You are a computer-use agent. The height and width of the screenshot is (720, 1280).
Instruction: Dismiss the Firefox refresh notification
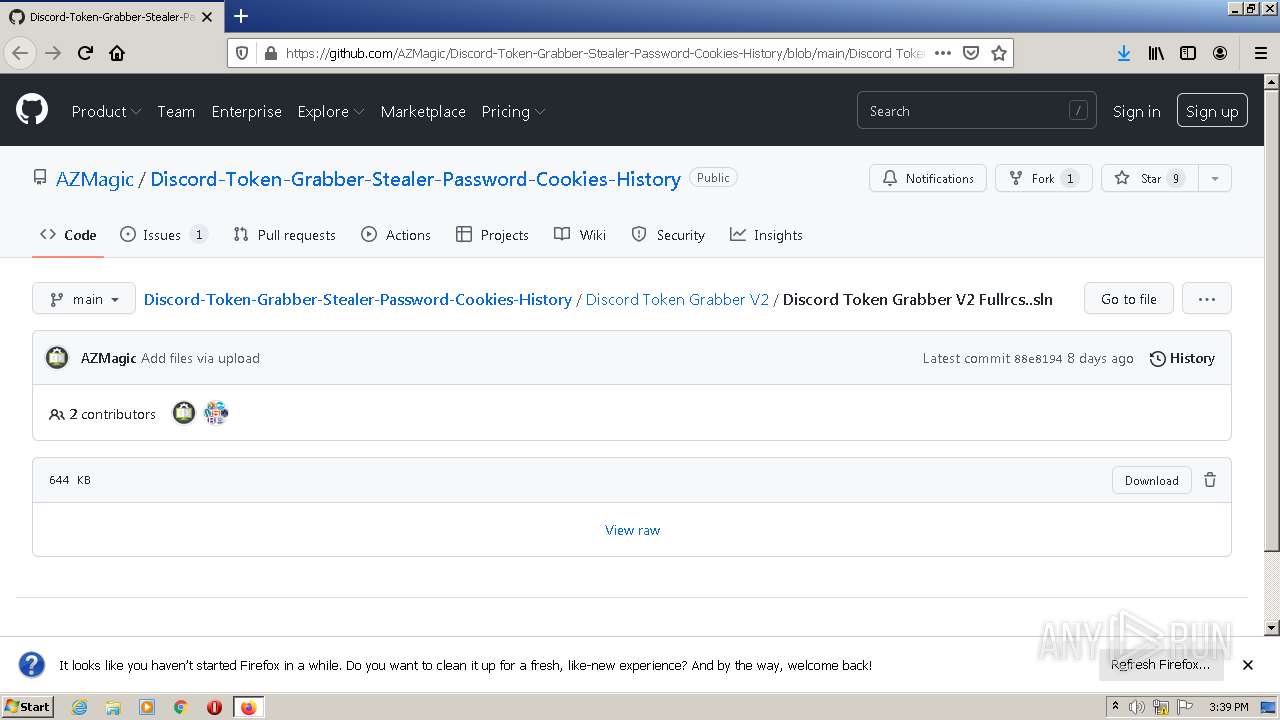point(1247,665)
